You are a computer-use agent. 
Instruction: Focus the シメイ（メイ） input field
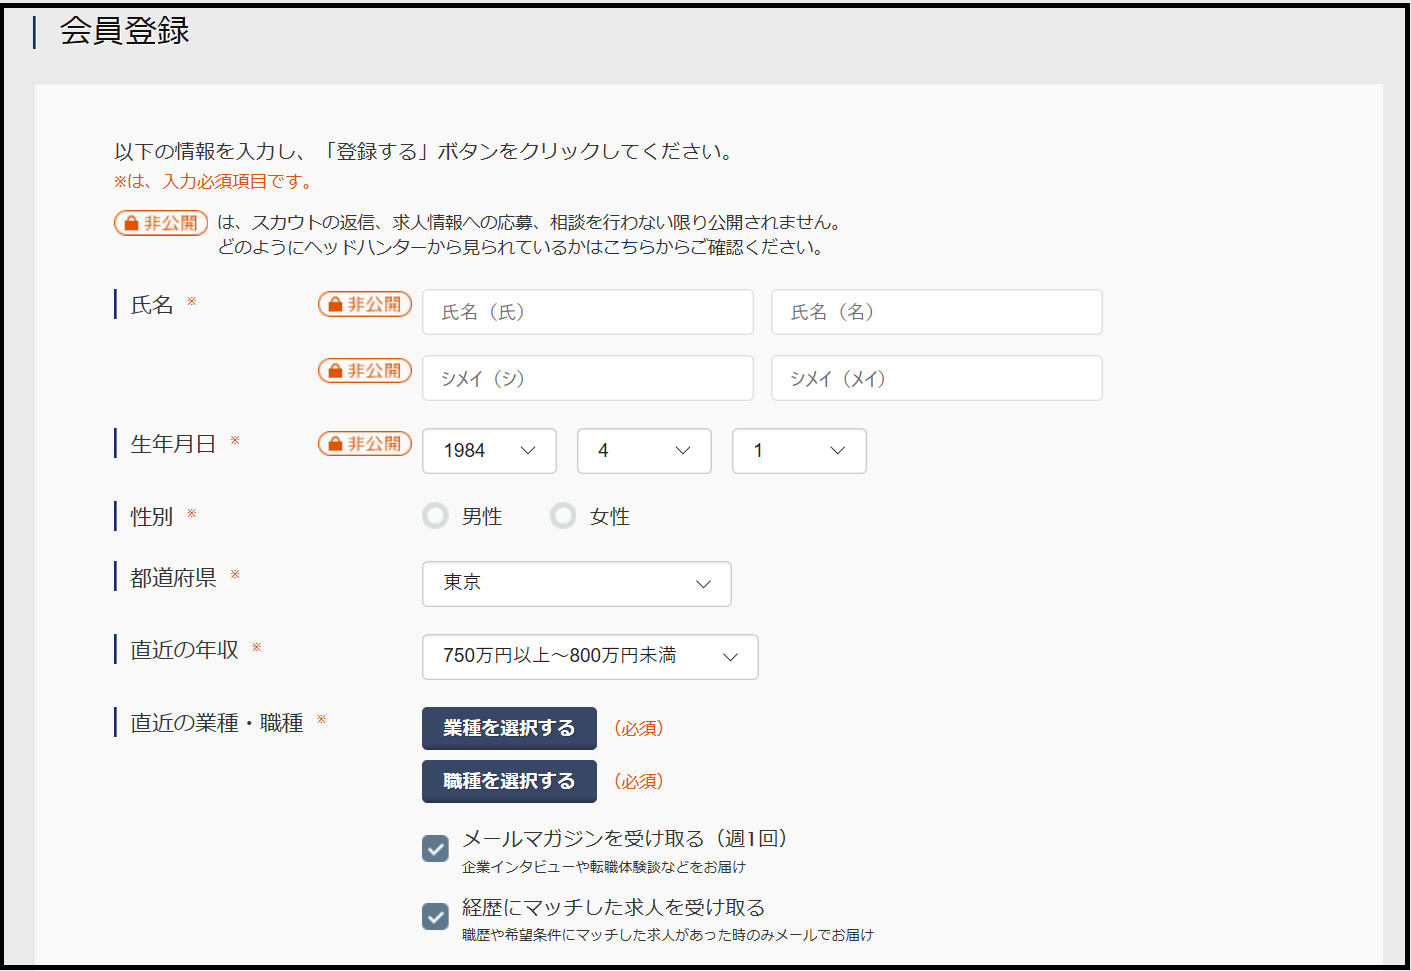937,378
